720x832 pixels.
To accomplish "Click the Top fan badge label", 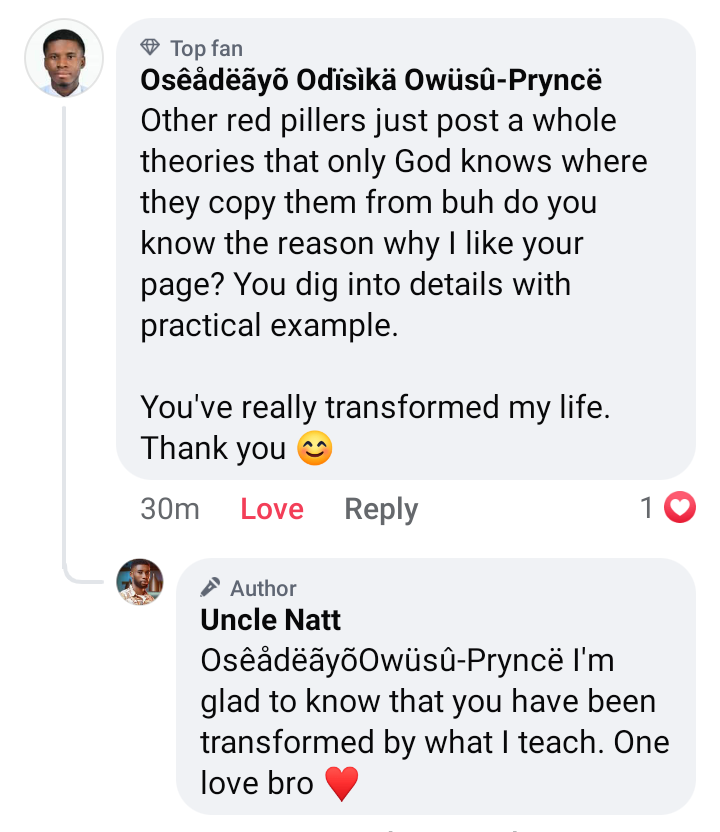I will point(206,48).
